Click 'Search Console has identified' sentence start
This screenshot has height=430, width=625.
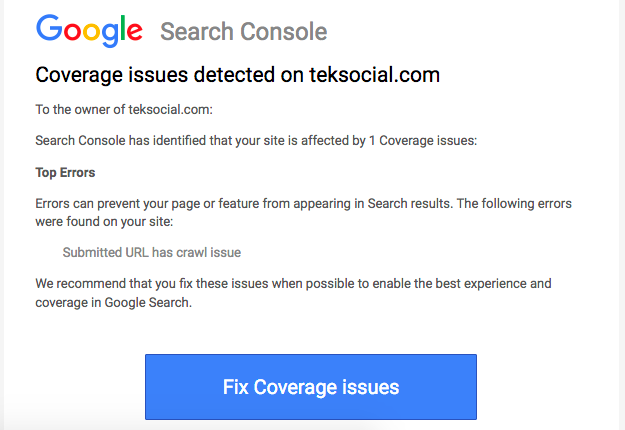pos(120,141)
